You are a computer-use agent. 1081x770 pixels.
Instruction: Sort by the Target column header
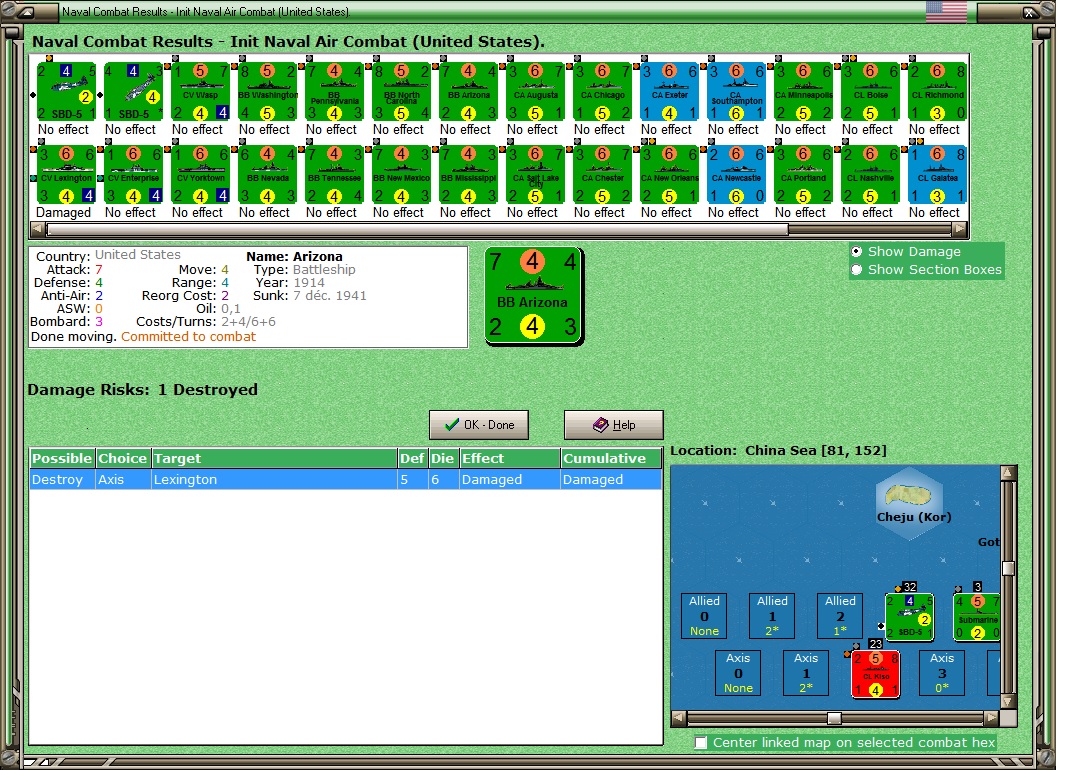click(274, 458)
